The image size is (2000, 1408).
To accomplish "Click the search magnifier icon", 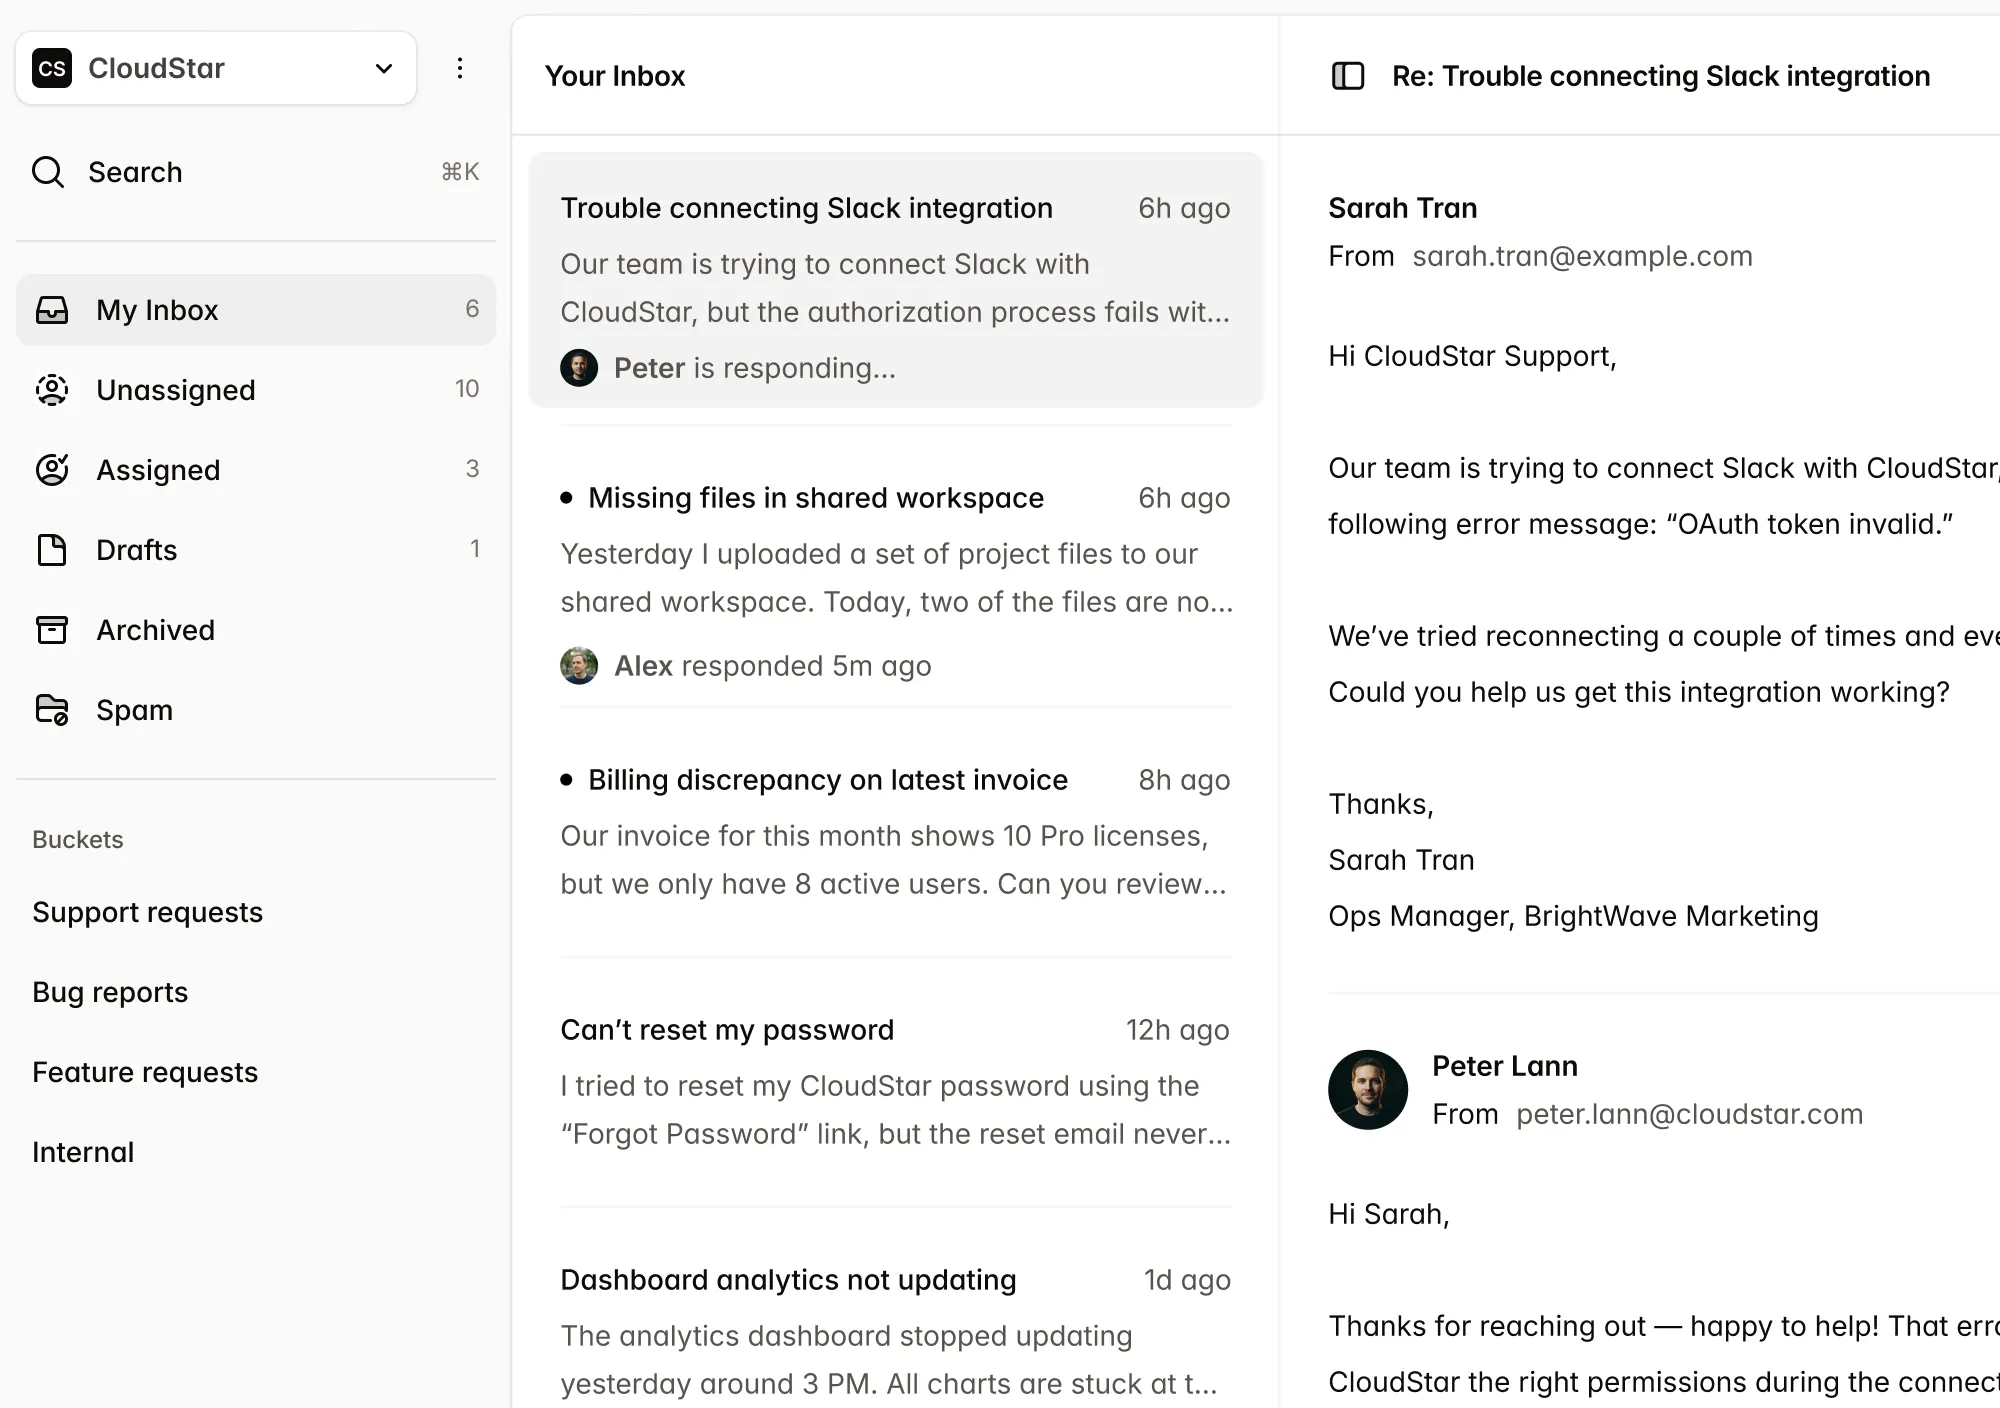I will 48,172.
